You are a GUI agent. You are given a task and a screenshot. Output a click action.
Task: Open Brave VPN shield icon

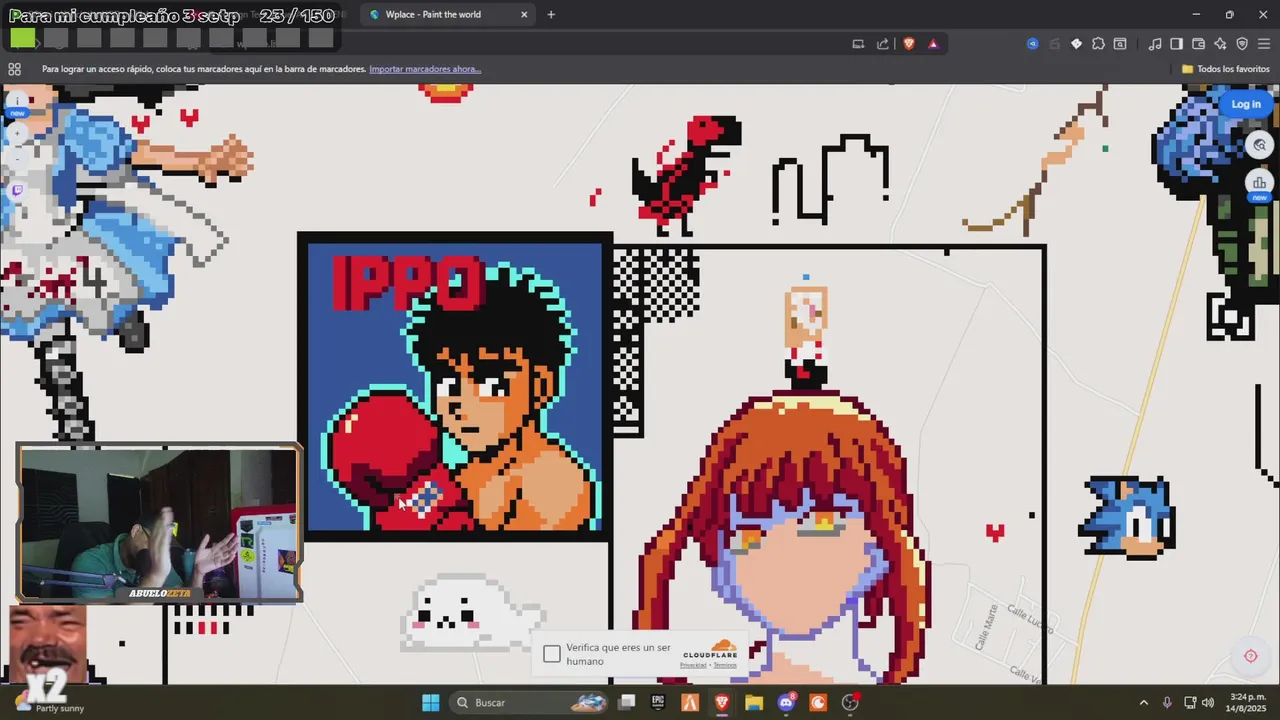tap(1242, 44)
